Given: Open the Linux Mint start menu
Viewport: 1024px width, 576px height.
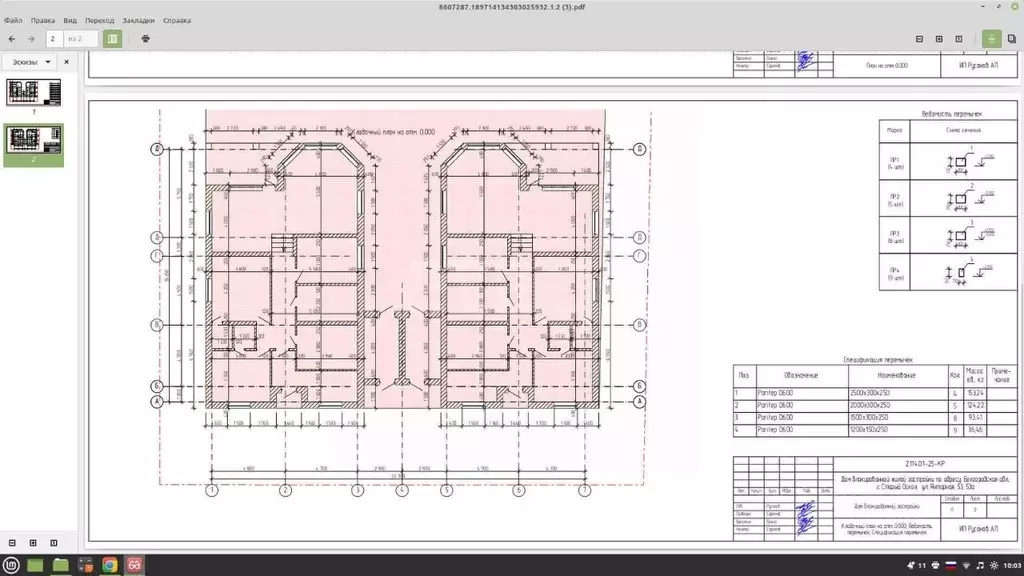Looking at the screenshot, I should click(11, 565).
